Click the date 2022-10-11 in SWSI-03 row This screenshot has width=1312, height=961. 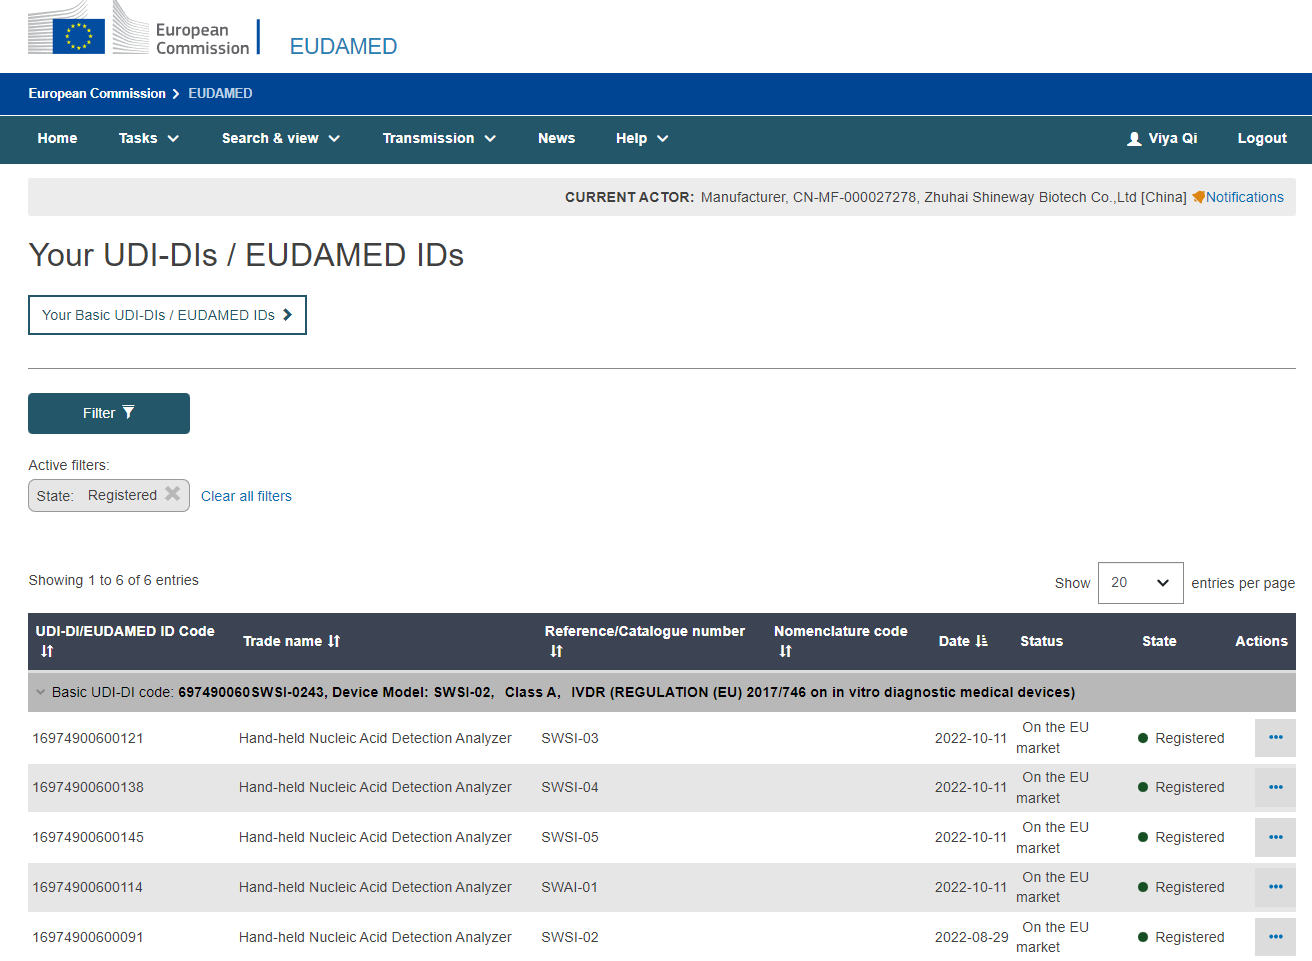pyautogui.click(x=971, y=738)
